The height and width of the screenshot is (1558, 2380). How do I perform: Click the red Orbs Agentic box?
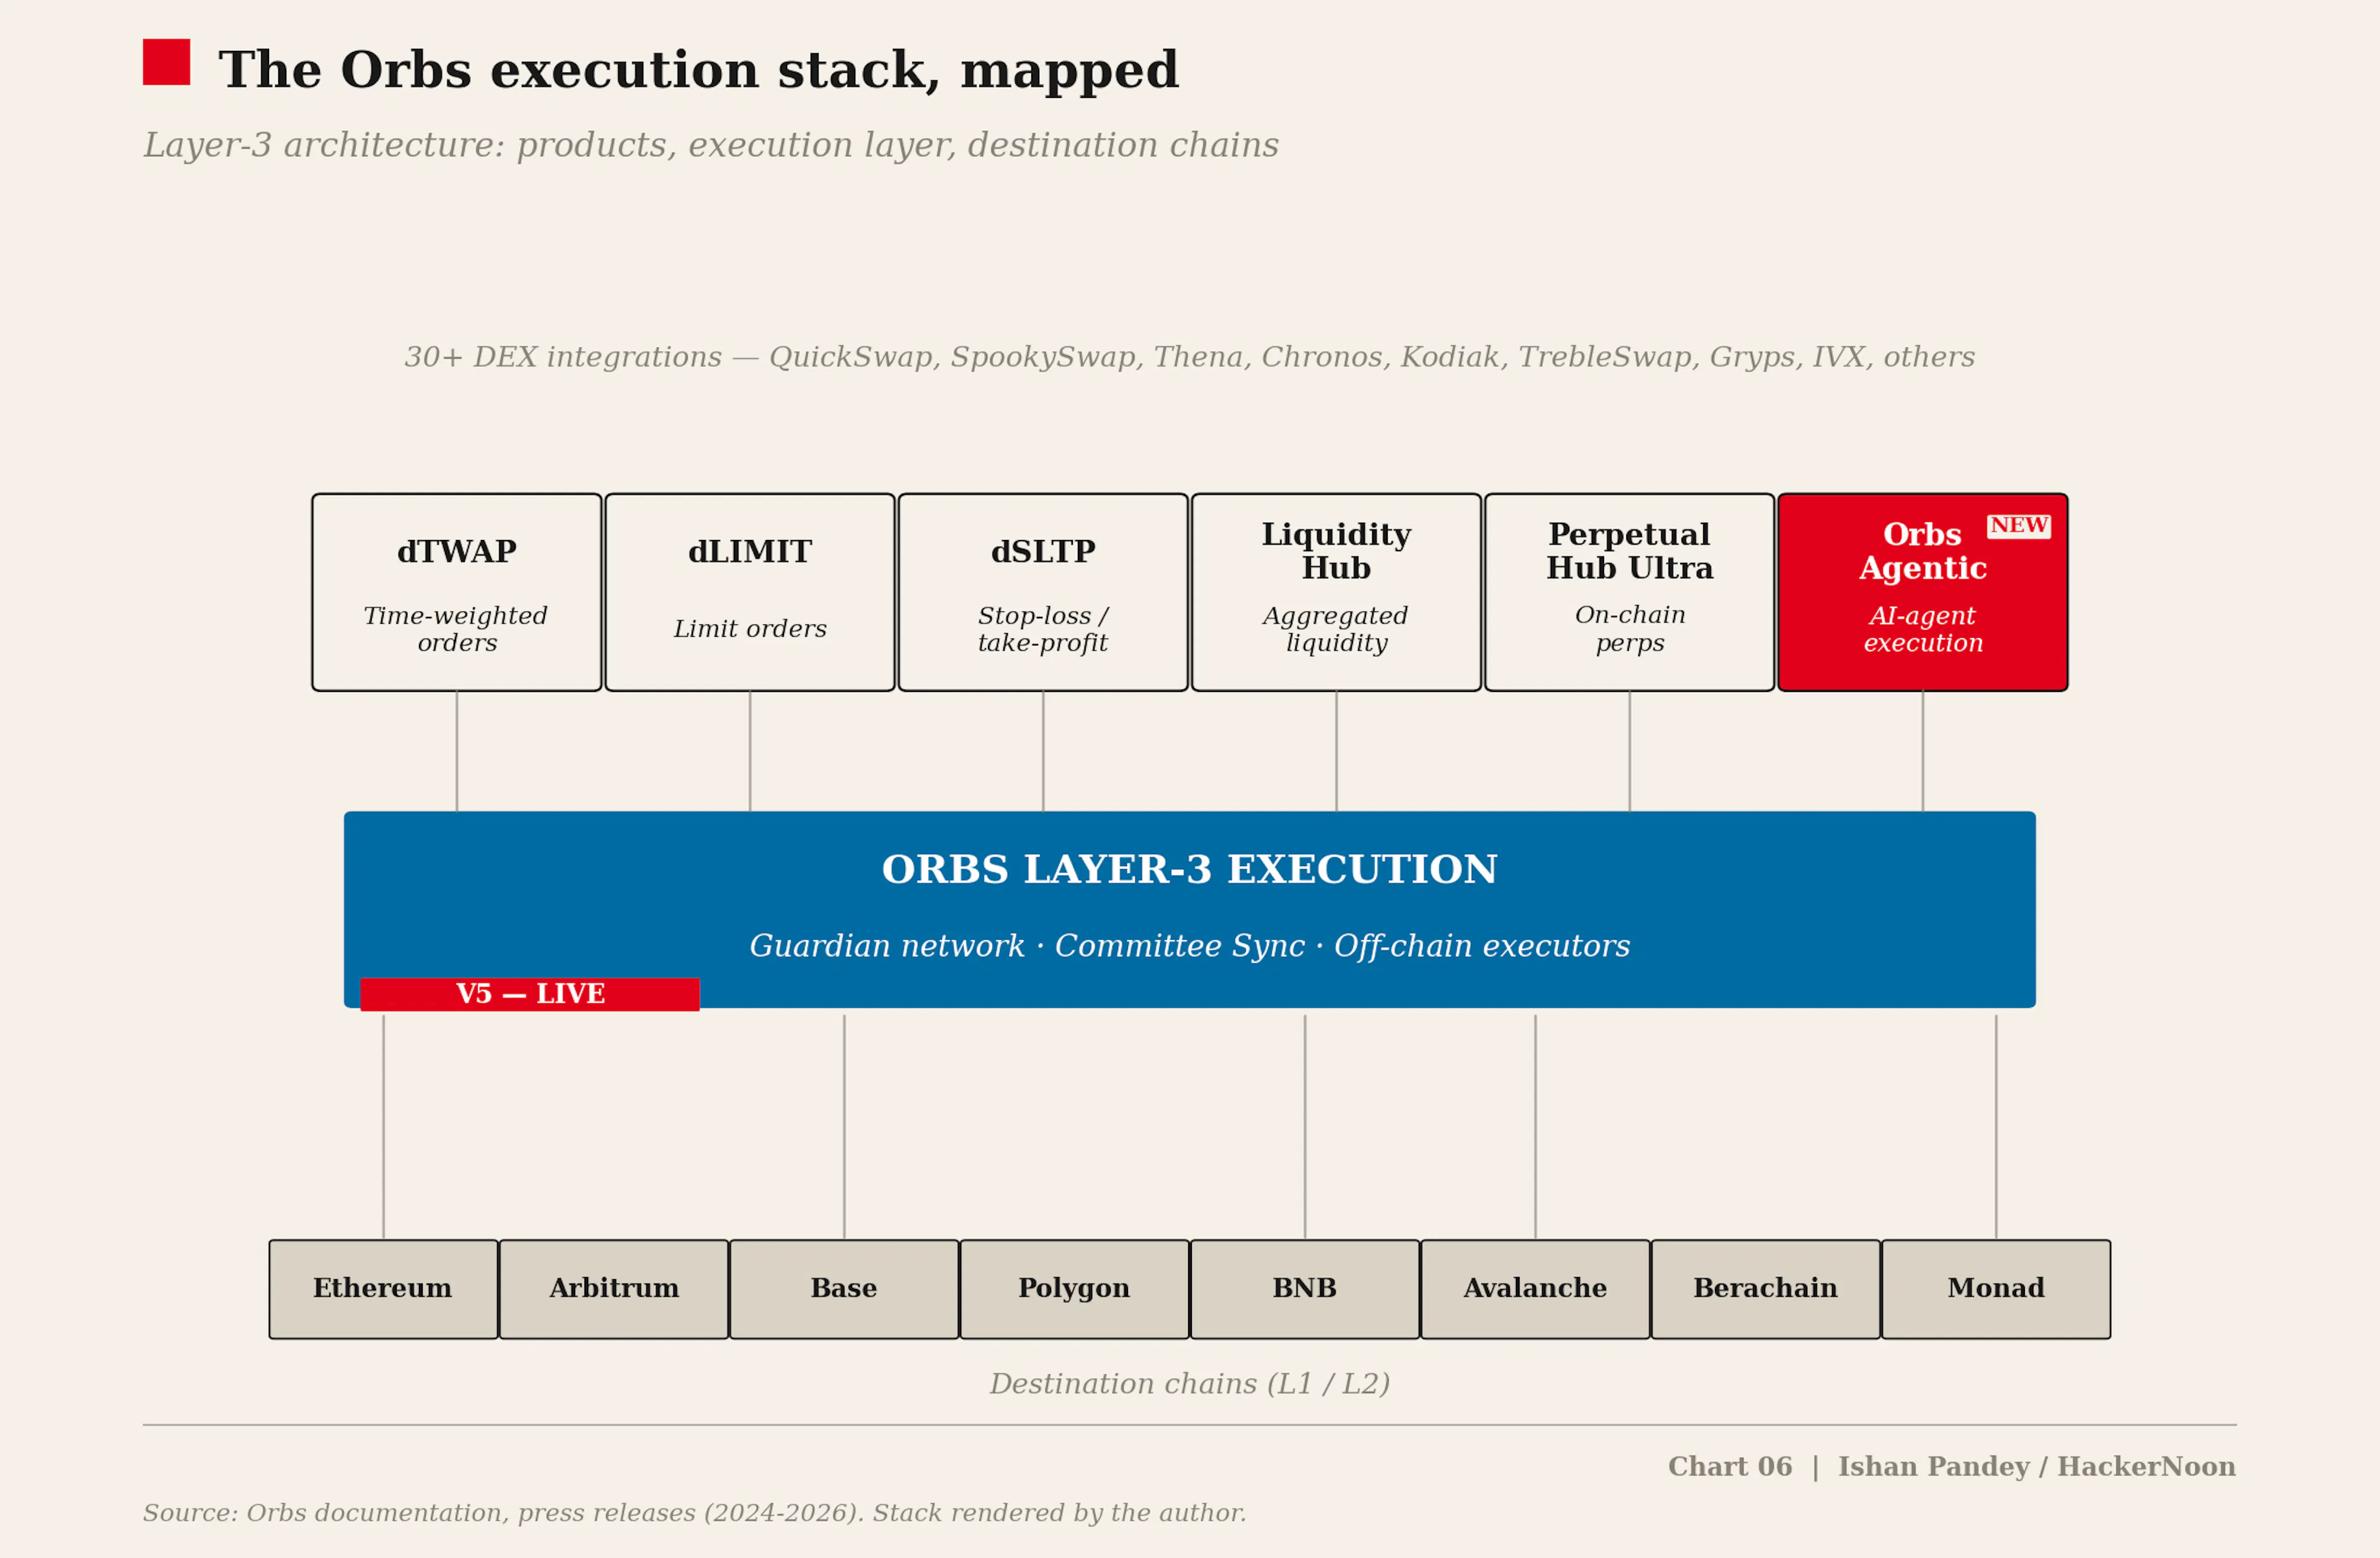click(1922, 592)
